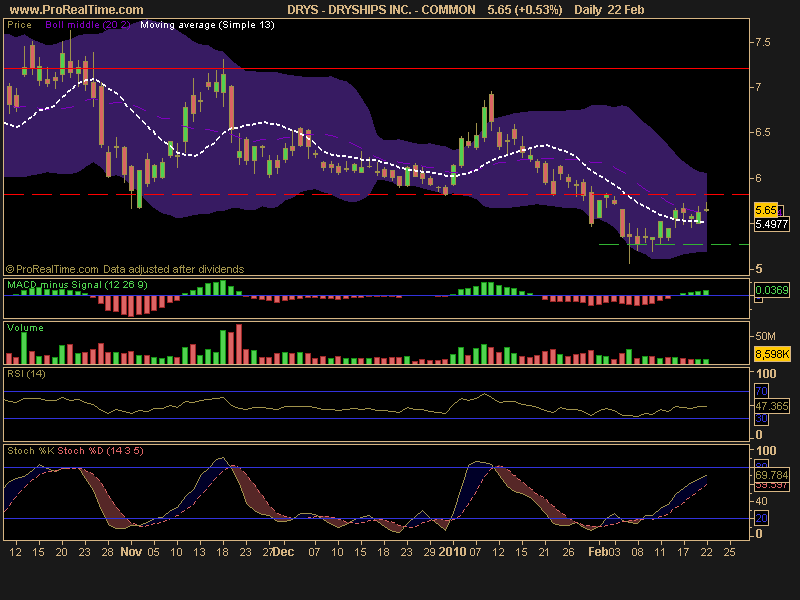Click the 50M volume axis label
Viewport: 800px width, 600px height.
point(765,336)
